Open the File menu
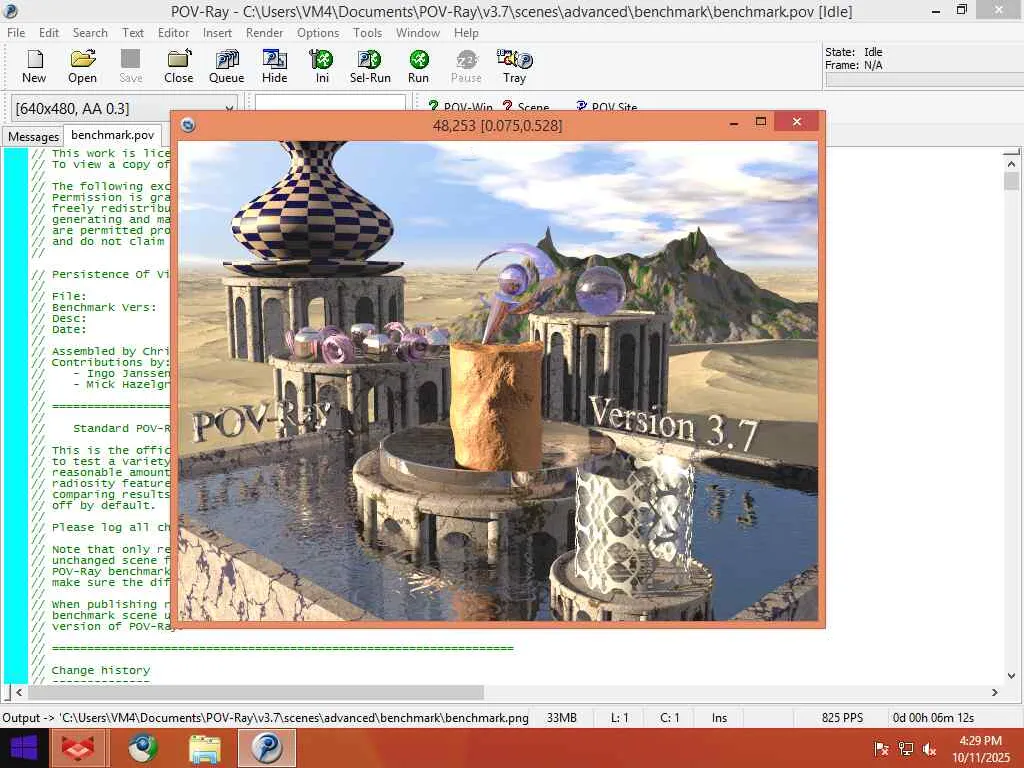The width and height of the screenshot is (1024, 768). tap(16, 33)
